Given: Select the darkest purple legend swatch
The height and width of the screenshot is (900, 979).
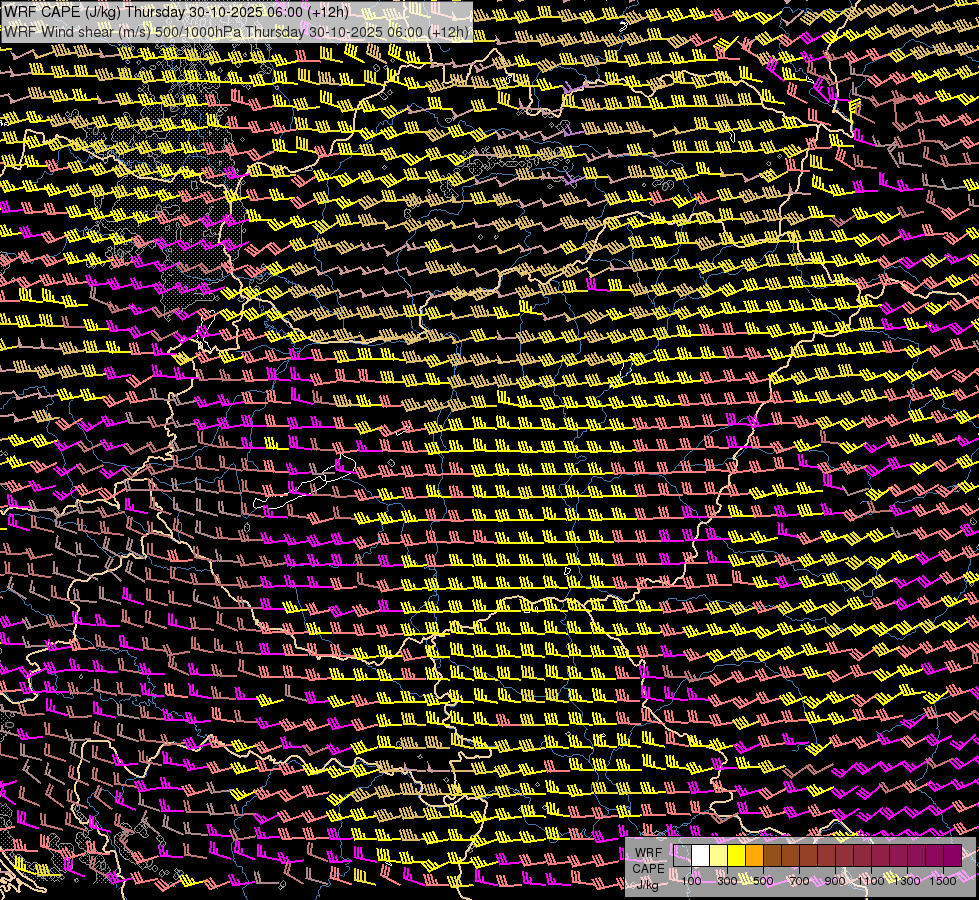Looking at the screenshot, I should pos(952,856).
